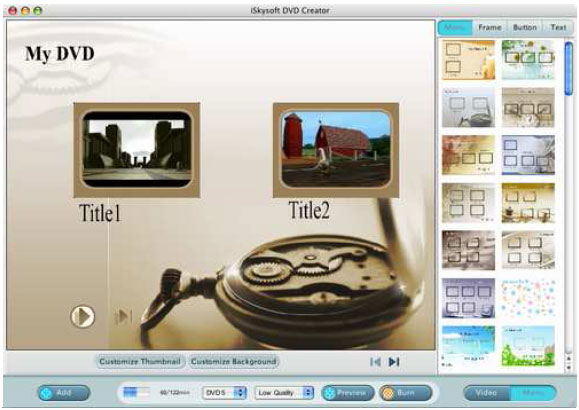
Task: Open the Text tab
Action: click(x=558, y=28)
